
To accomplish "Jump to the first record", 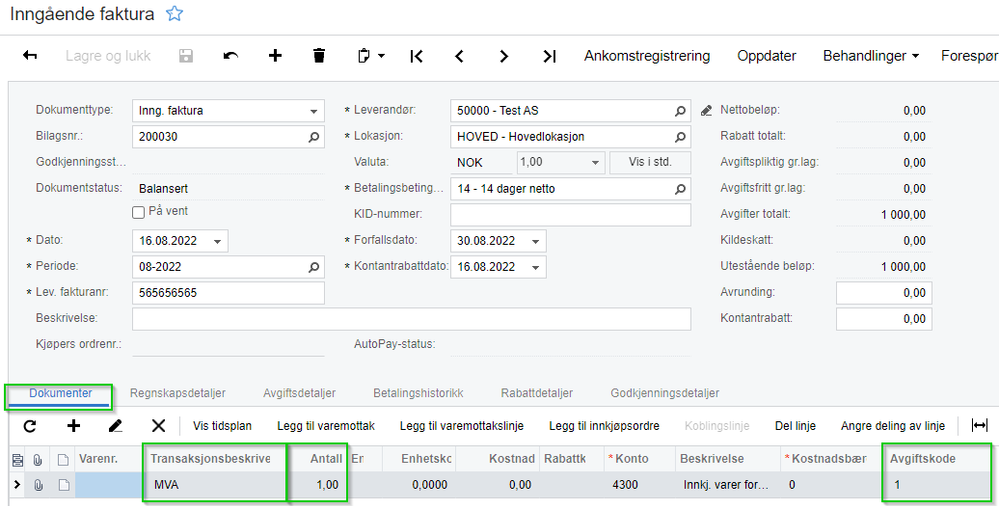I will 416,56.
